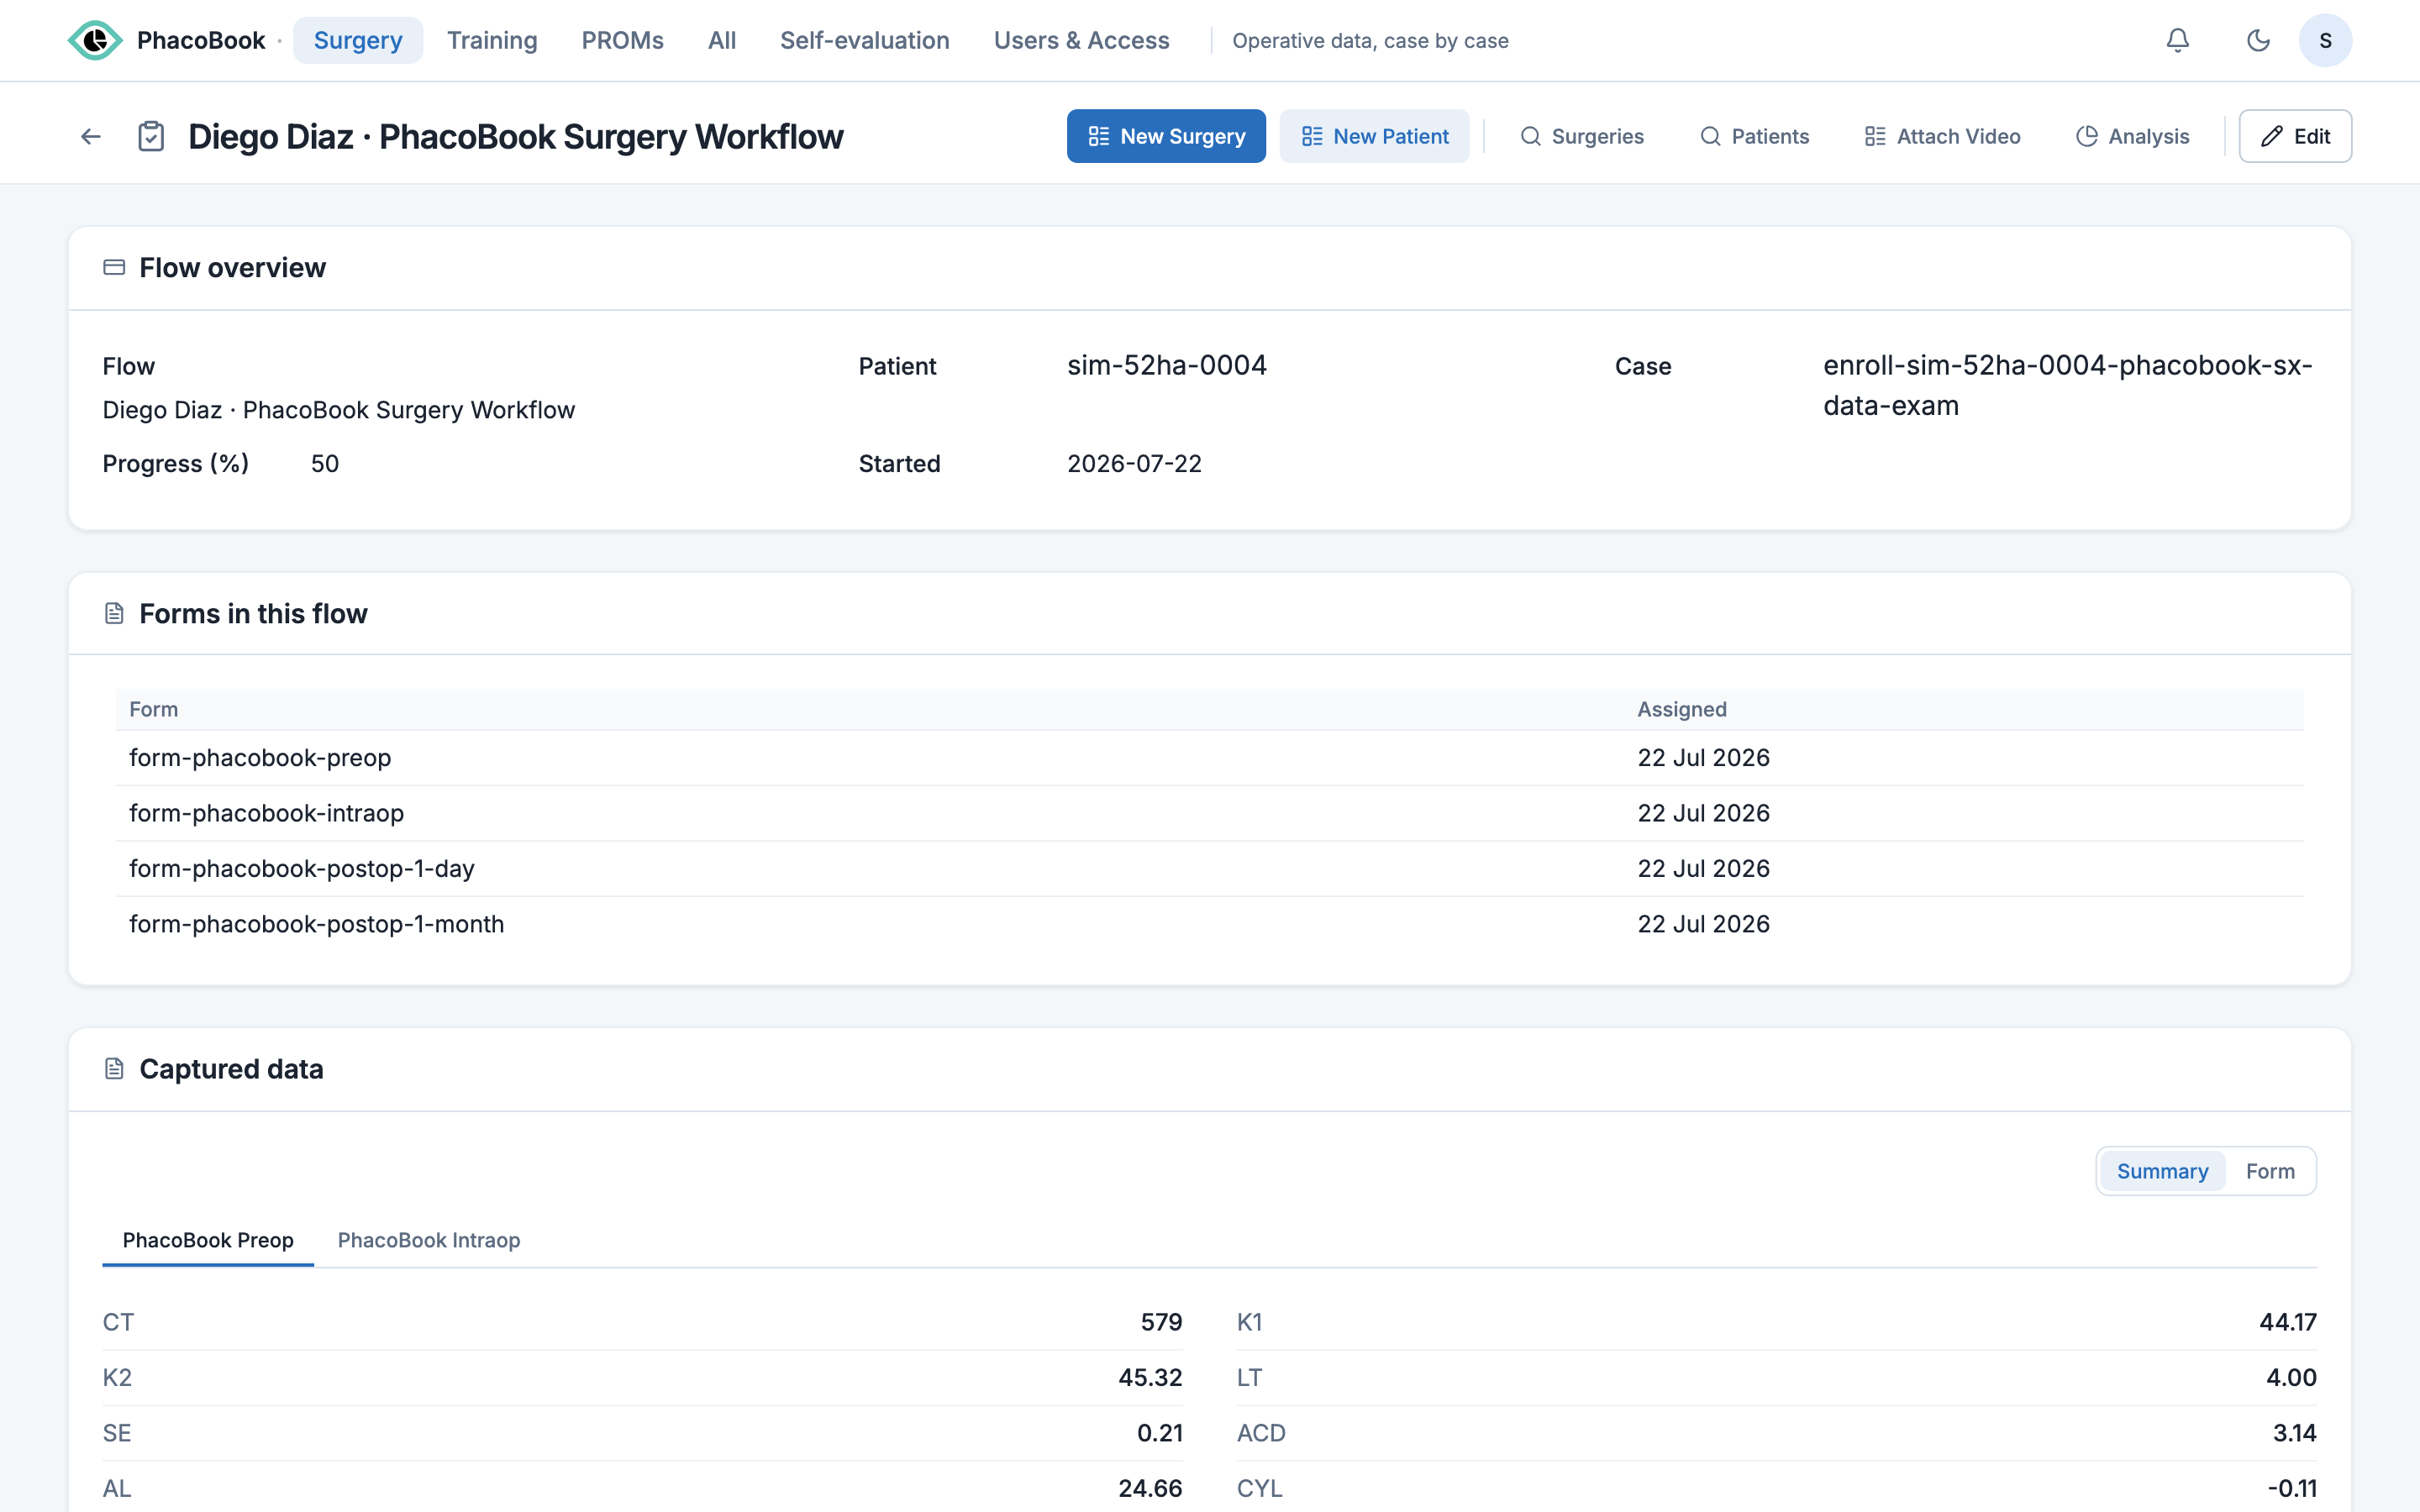Open the PROMs section
Screen dimensions: 2420x1512
coord(622,40)
